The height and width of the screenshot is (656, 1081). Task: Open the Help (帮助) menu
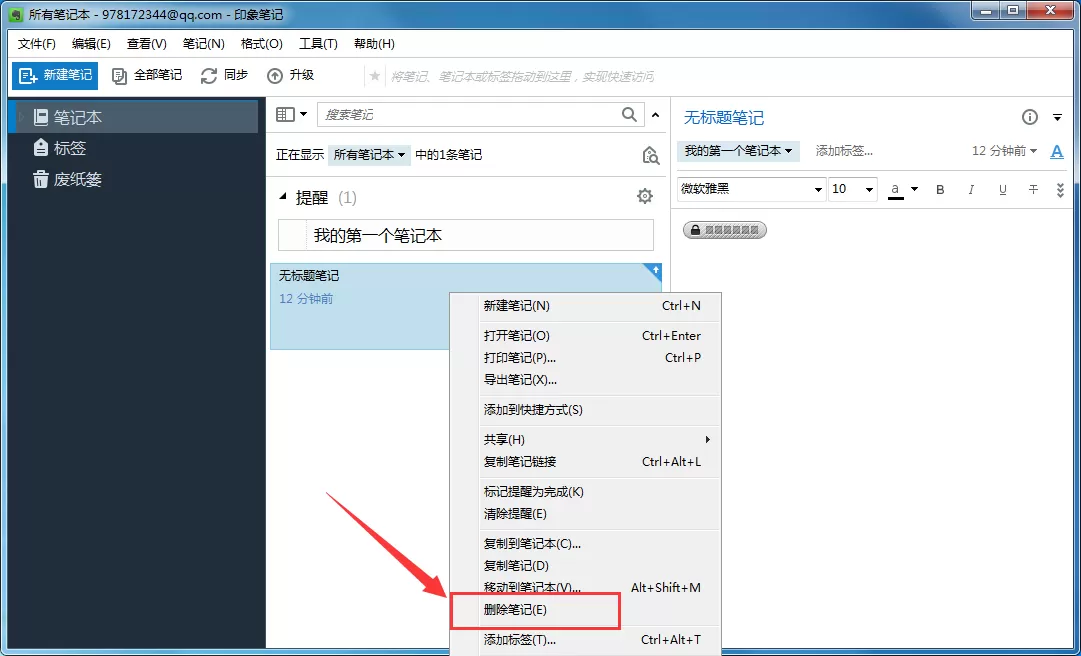[x=374, y=43]
